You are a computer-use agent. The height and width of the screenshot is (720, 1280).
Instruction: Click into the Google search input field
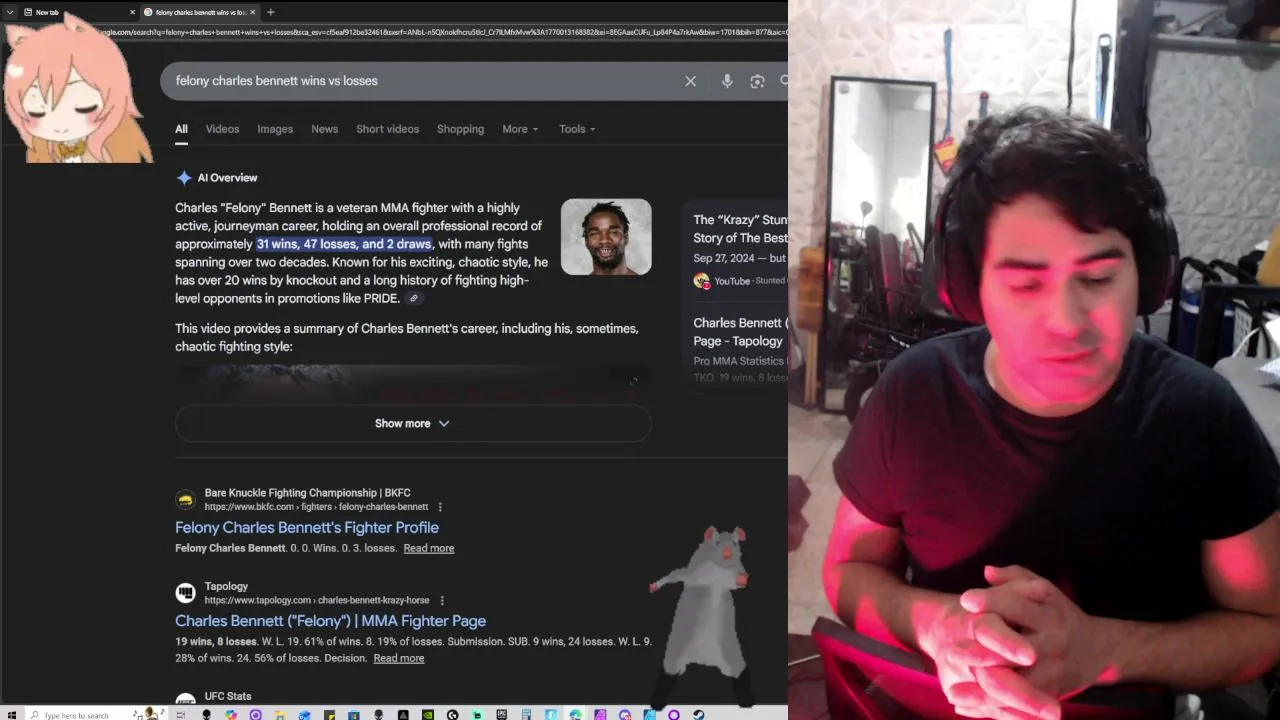point(420,81)
